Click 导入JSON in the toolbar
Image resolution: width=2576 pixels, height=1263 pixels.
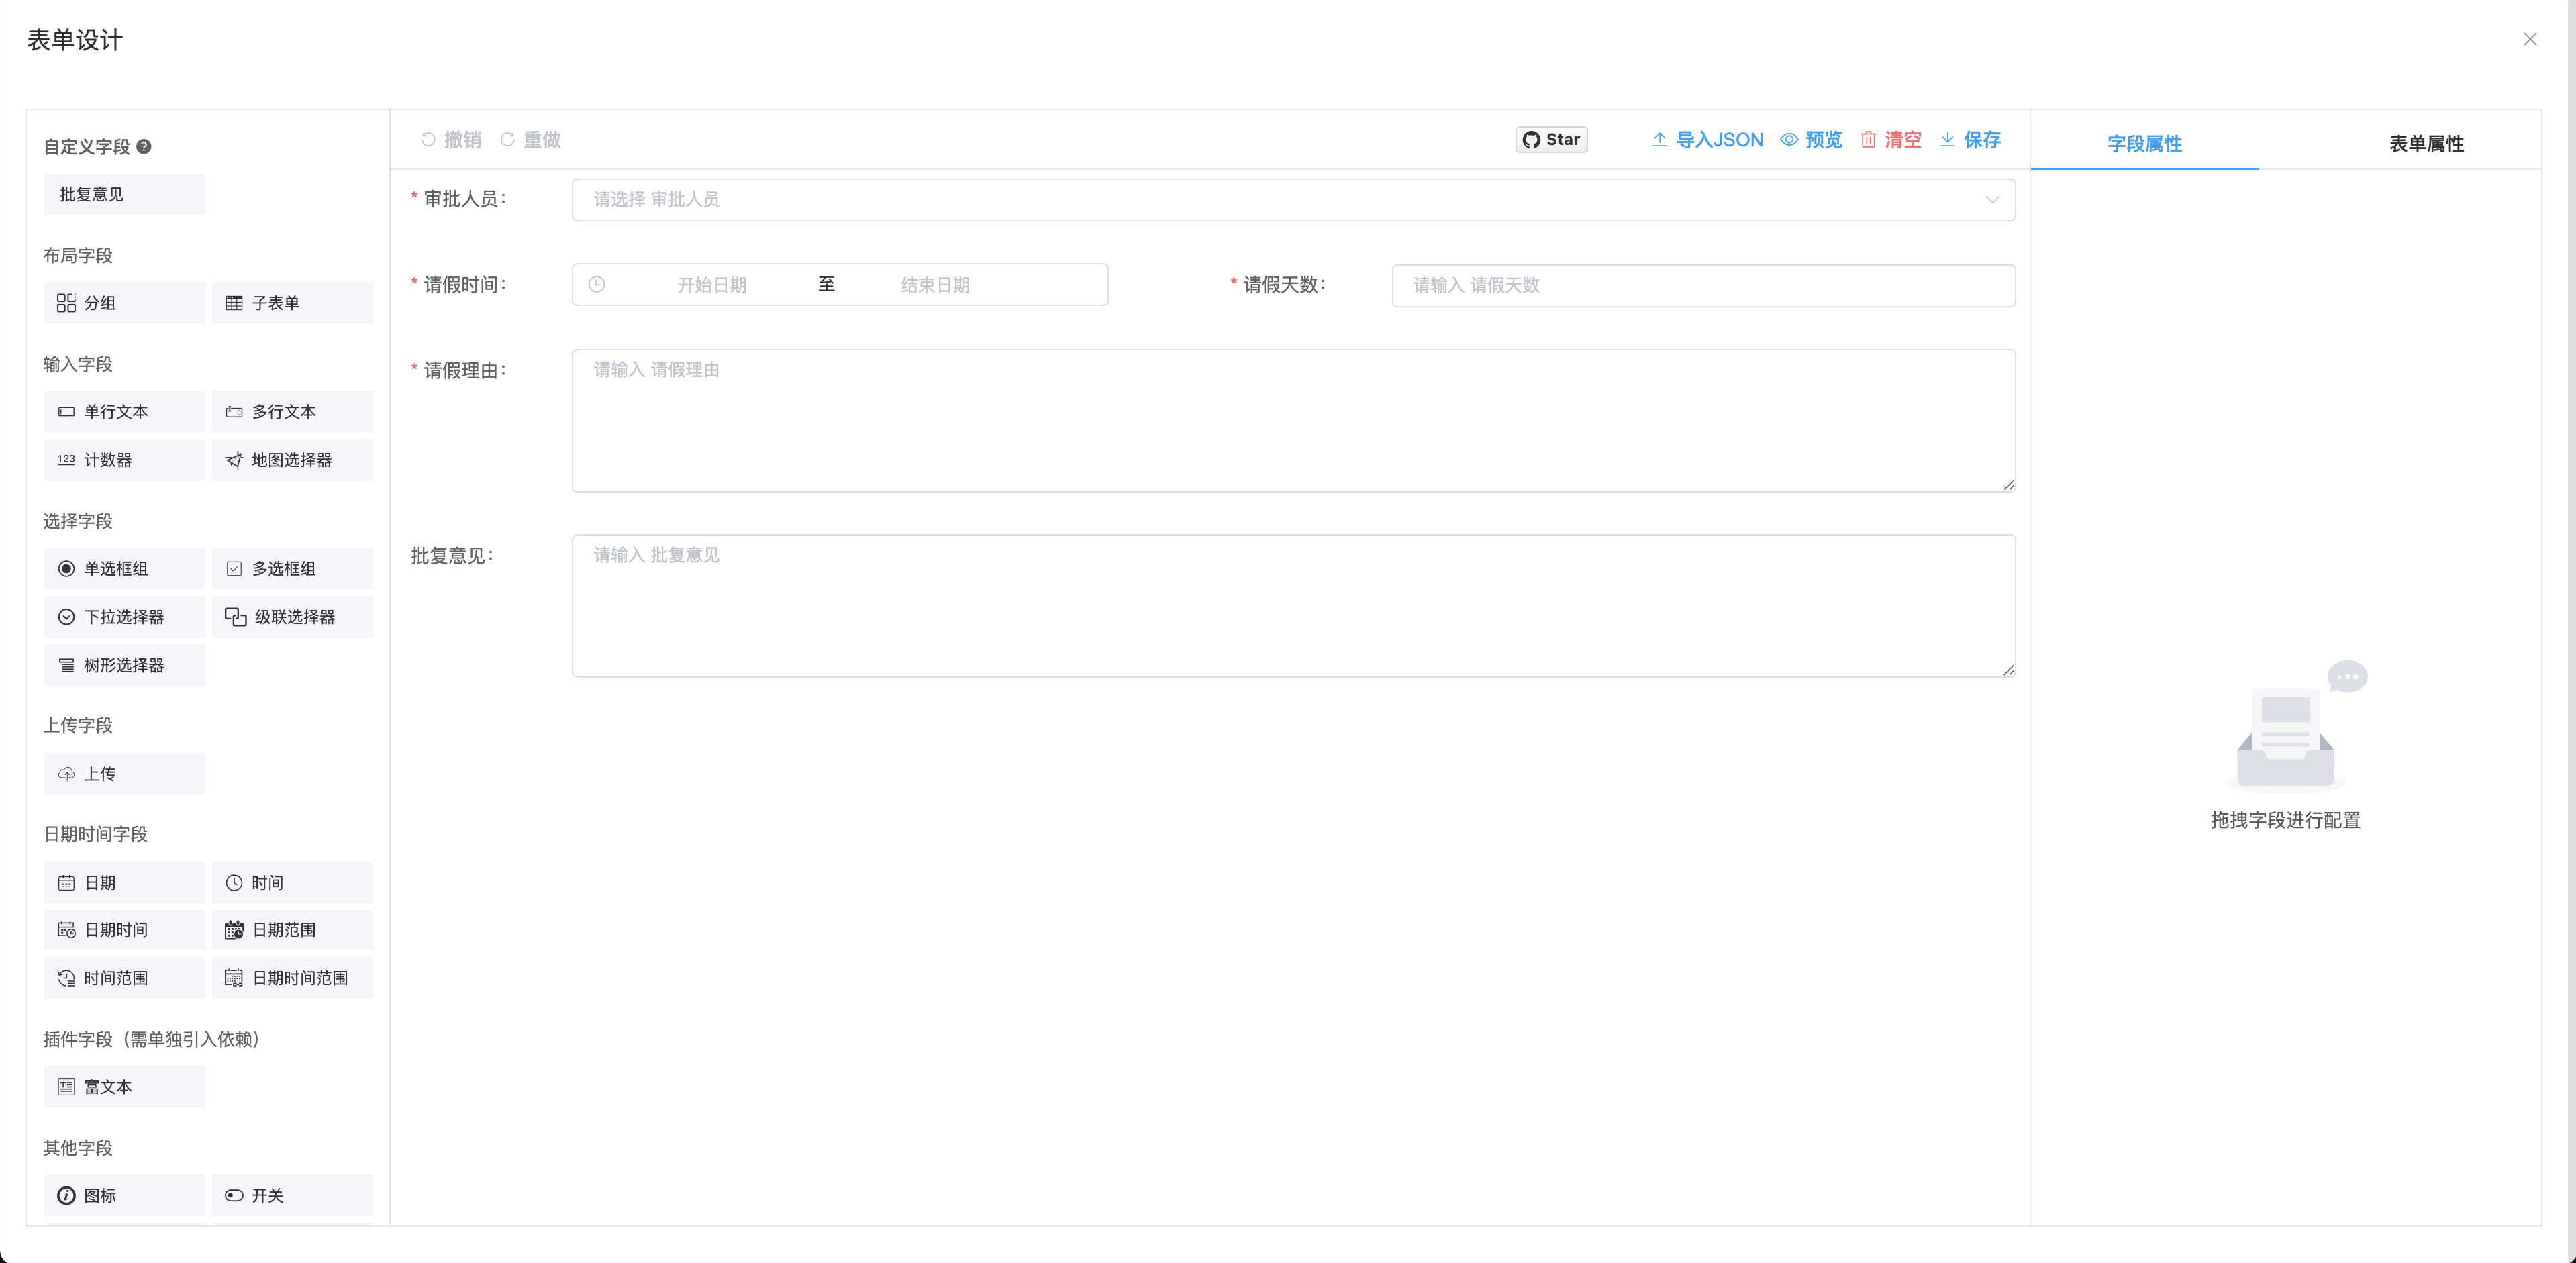coord(1707,139)
